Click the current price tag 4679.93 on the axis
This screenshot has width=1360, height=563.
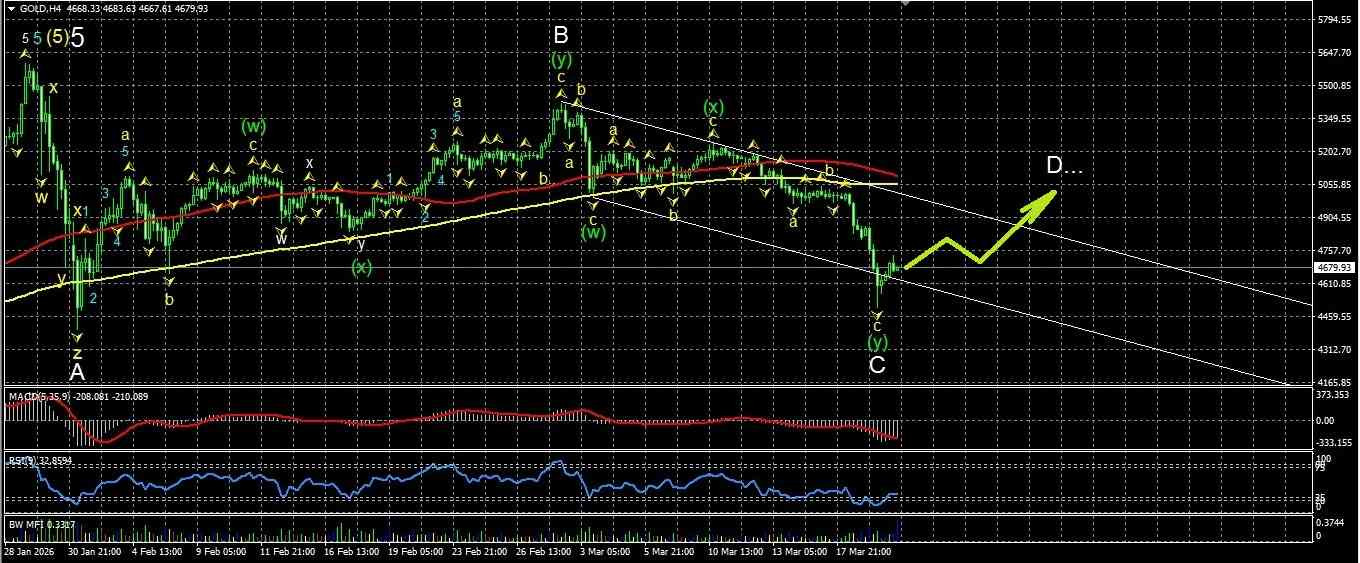point(1335,268)
